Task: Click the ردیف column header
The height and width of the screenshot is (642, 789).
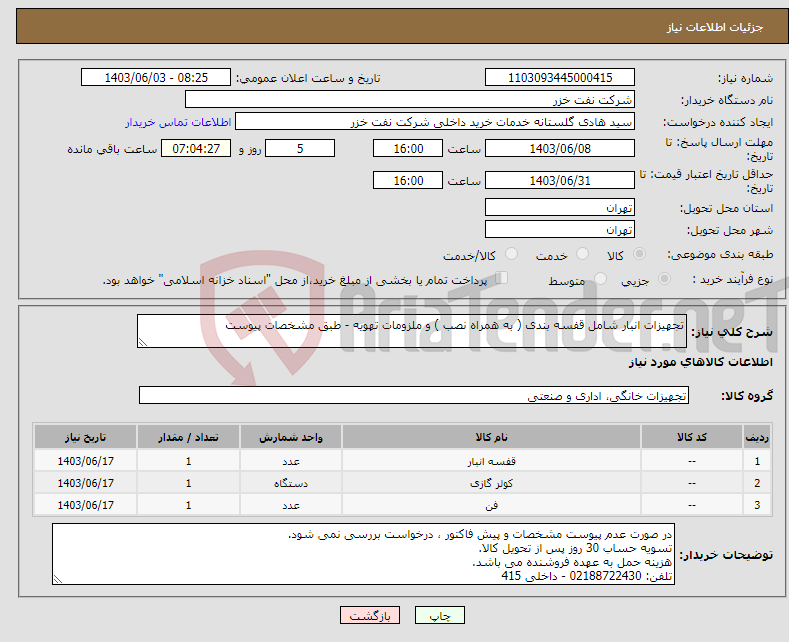Action: click(757, 437)
